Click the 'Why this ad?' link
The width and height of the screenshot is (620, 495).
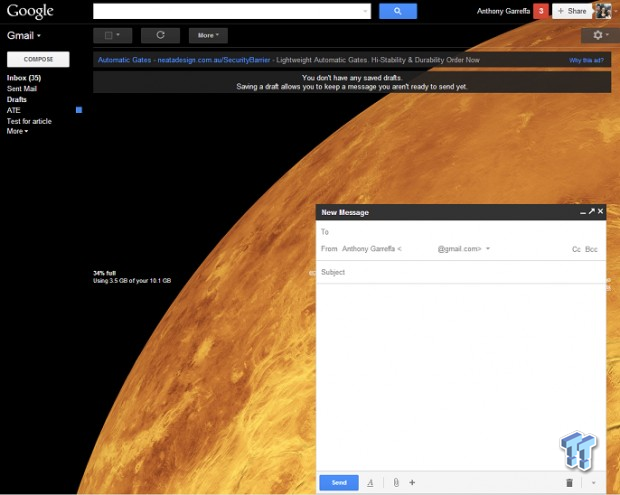tap(586, 60)
